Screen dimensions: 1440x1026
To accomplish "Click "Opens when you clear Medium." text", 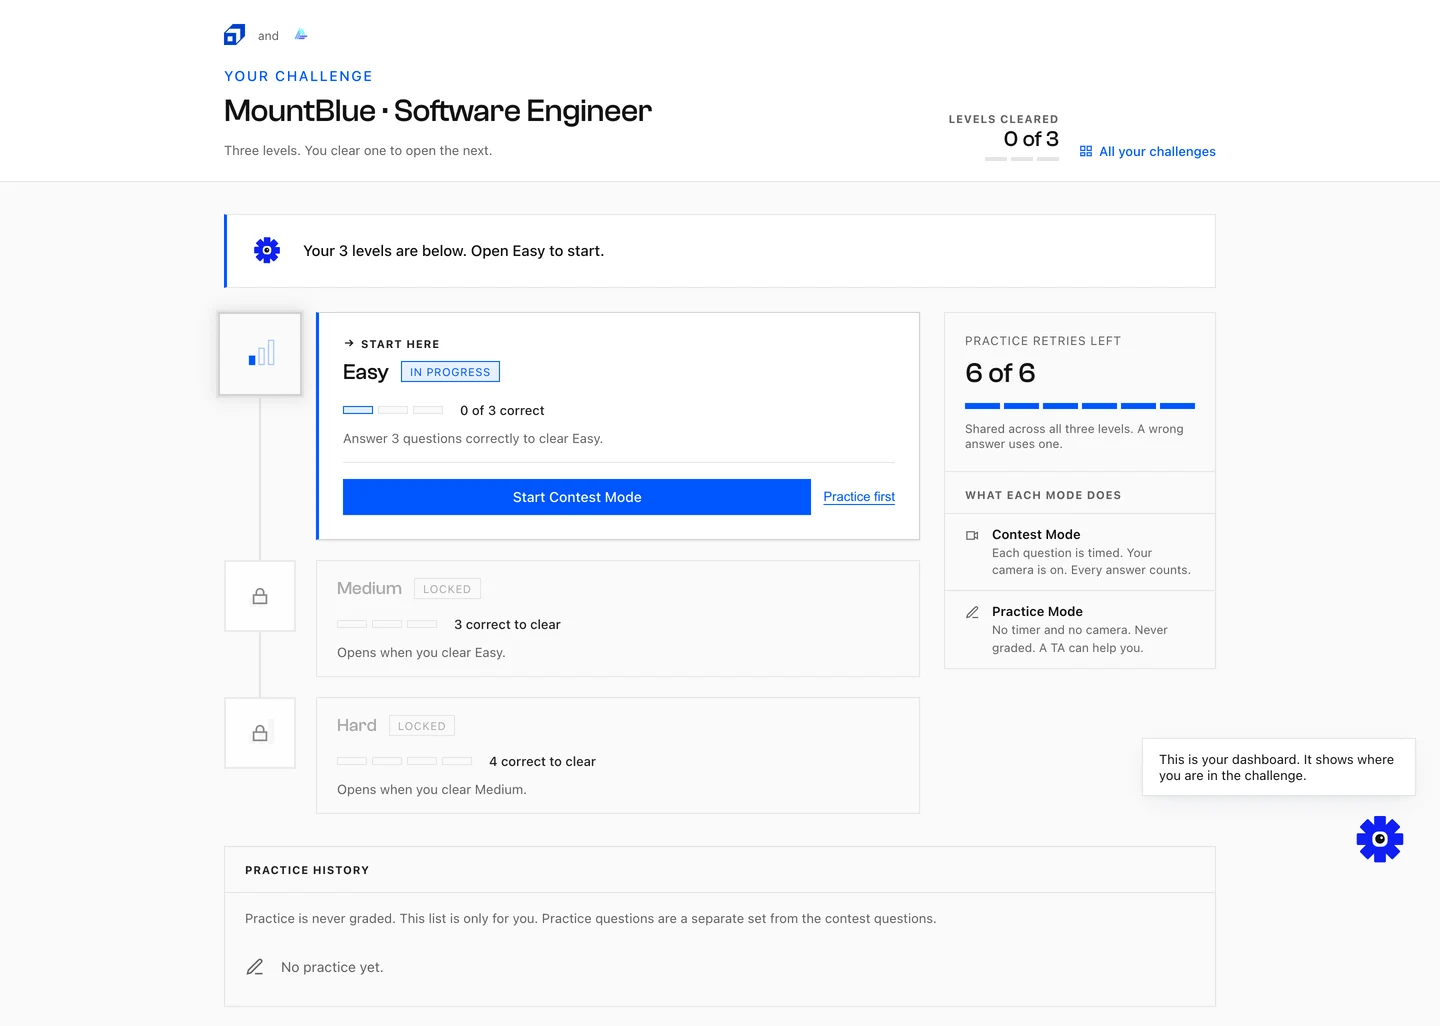I will pyautogui.click(x=432, y=790).
